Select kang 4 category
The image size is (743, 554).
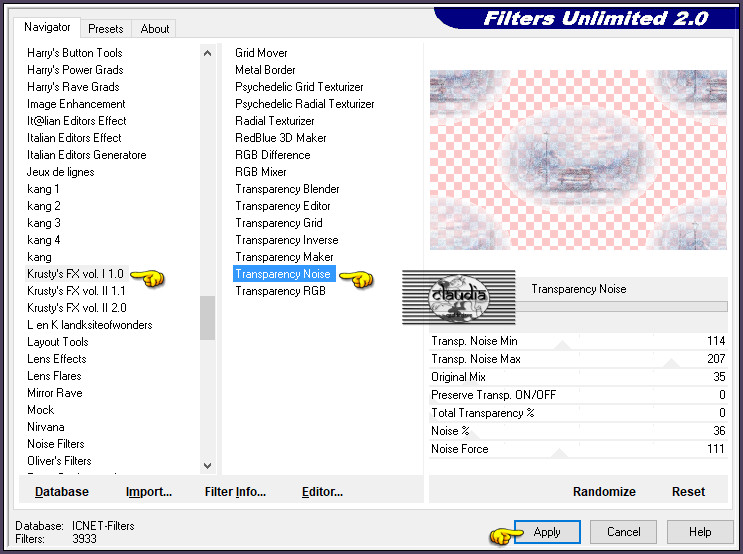44,240
